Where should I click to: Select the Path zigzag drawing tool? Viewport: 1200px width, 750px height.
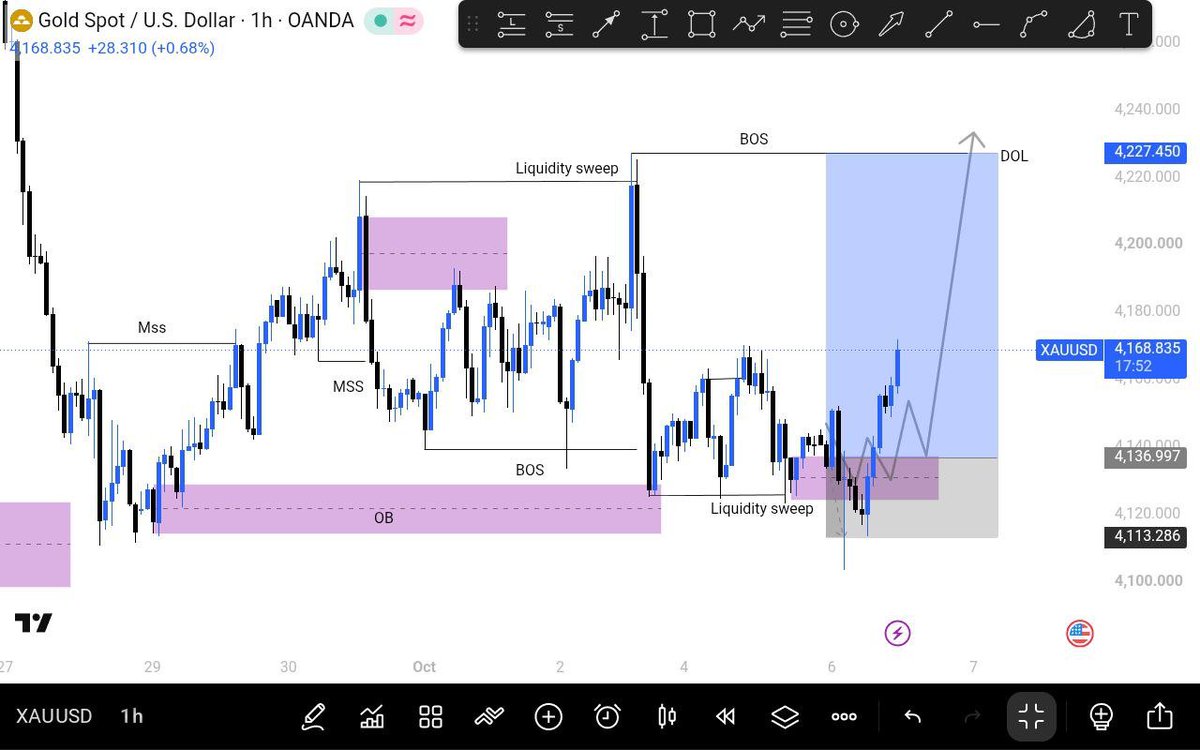pos(749,24)
